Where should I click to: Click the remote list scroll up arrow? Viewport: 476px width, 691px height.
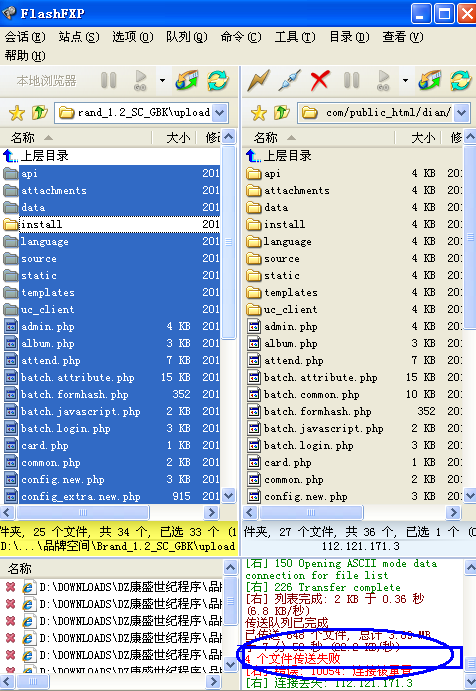(470, 137)
